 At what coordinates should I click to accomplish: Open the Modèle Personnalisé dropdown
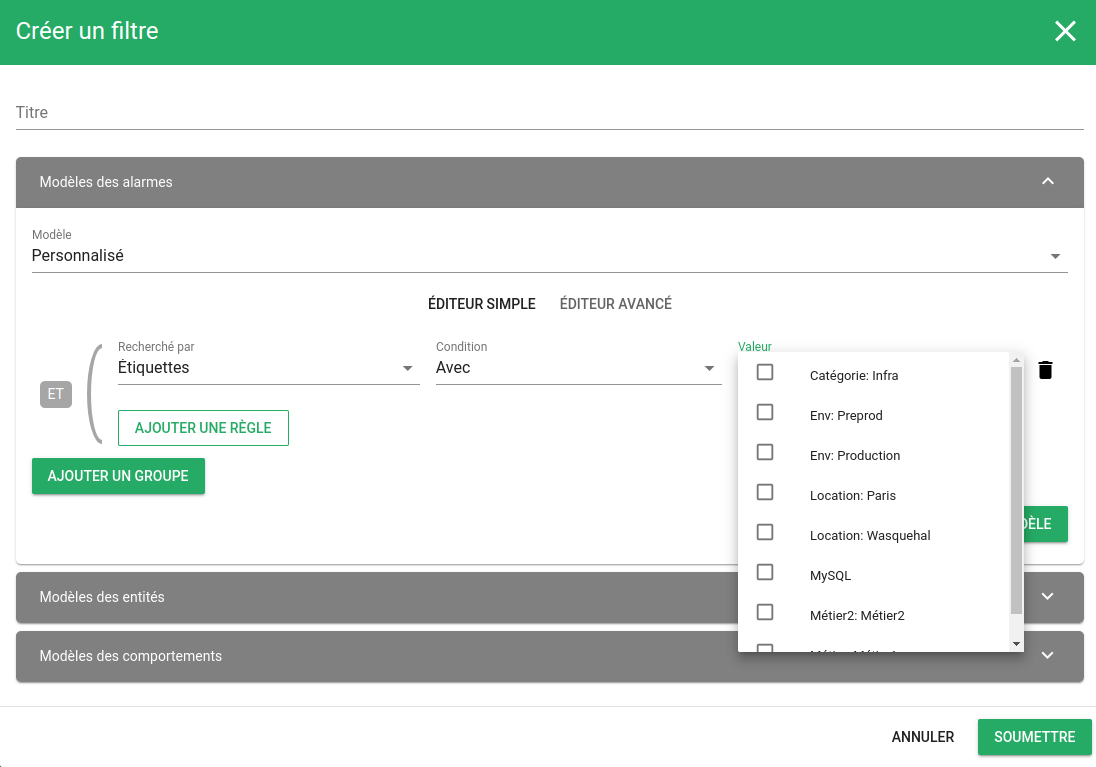[x=548, y=256]
